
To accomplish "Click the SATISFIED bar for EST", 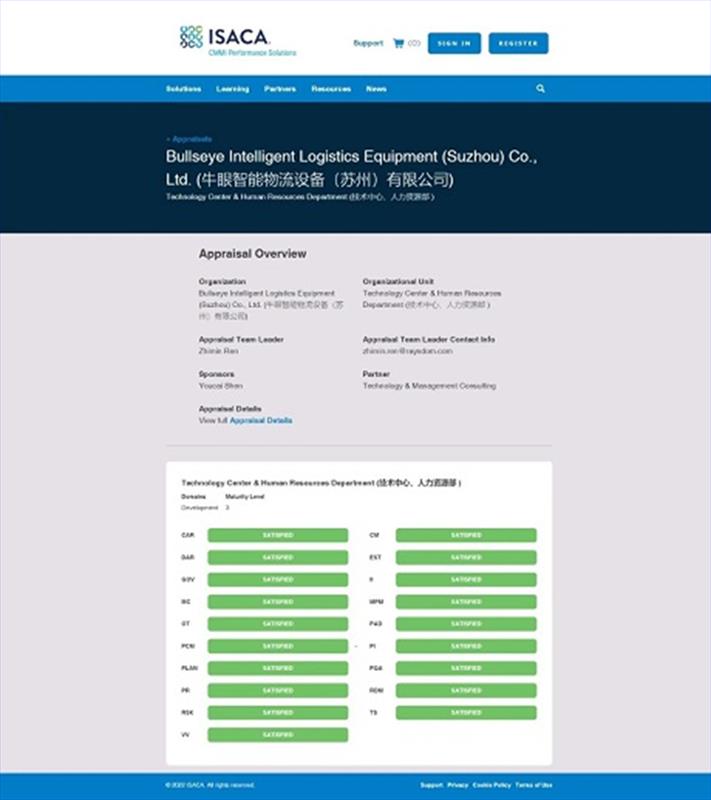I will (466, 557).
